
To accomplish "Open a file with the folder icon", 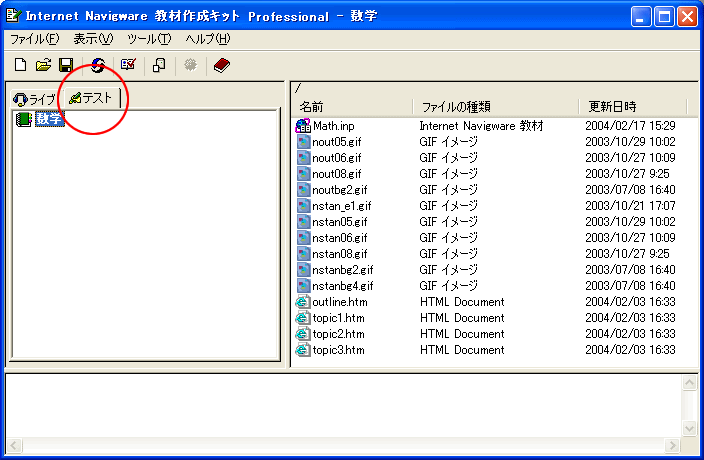I will [x=44, y=66].
